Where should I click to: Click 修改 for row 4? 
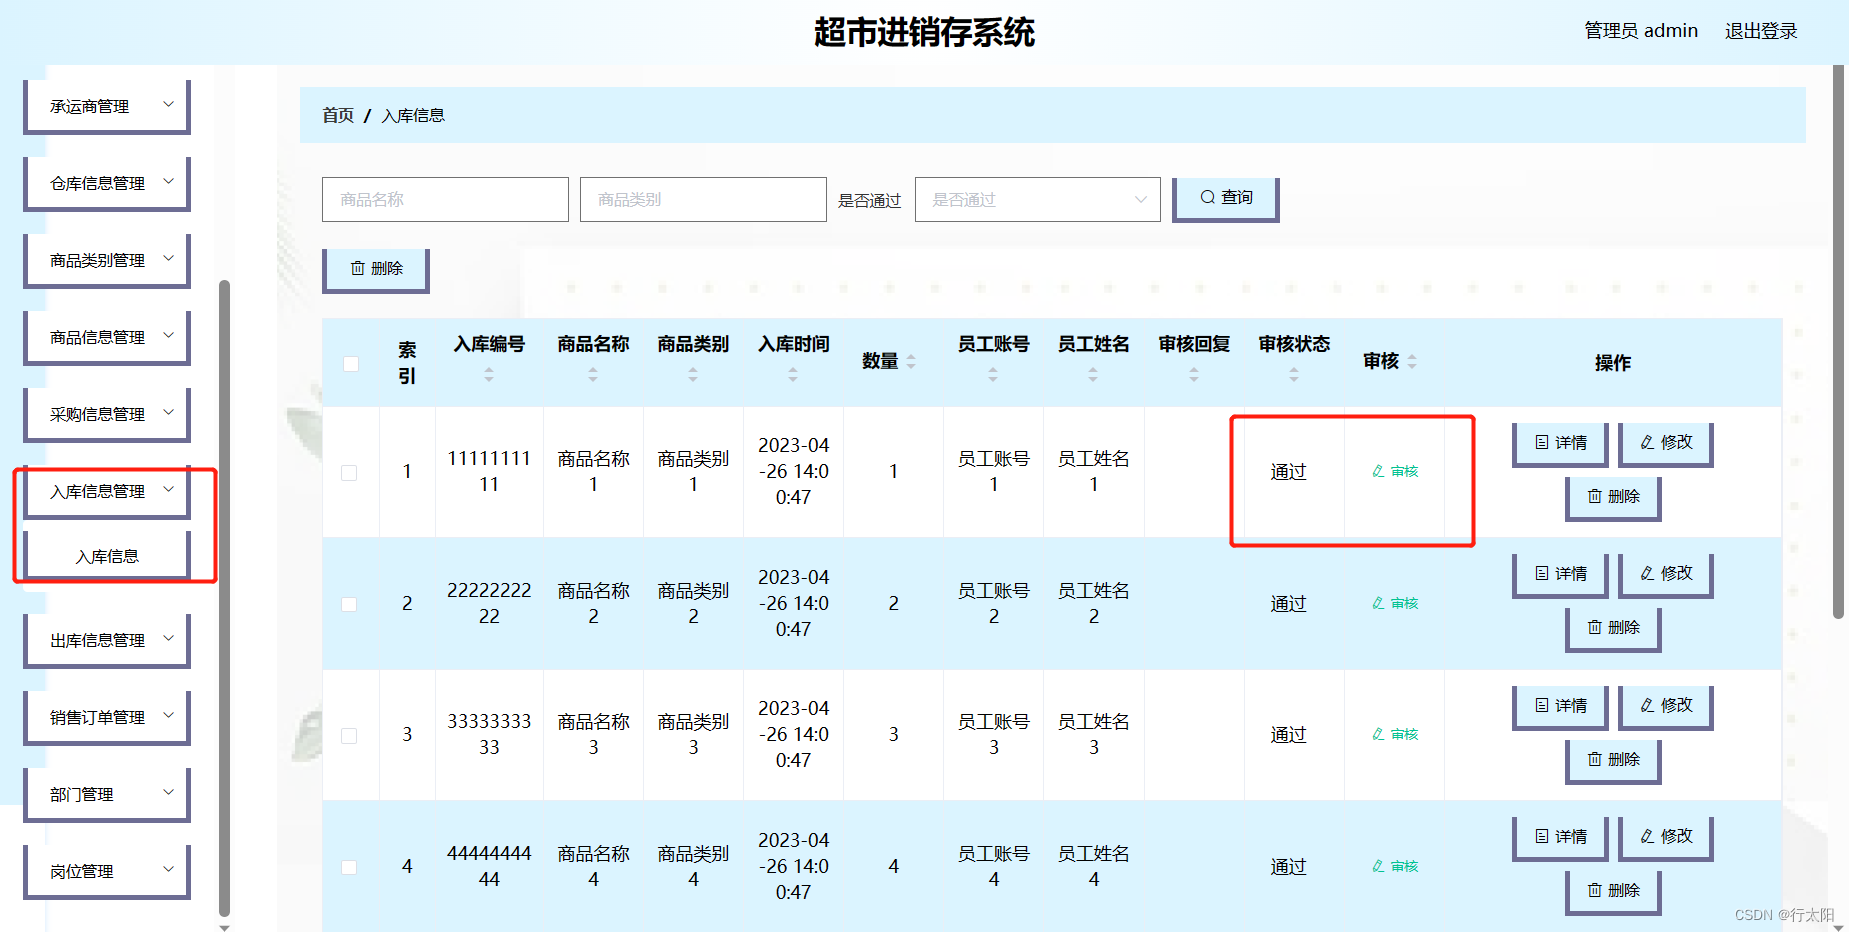click(x=1666, y=838)
